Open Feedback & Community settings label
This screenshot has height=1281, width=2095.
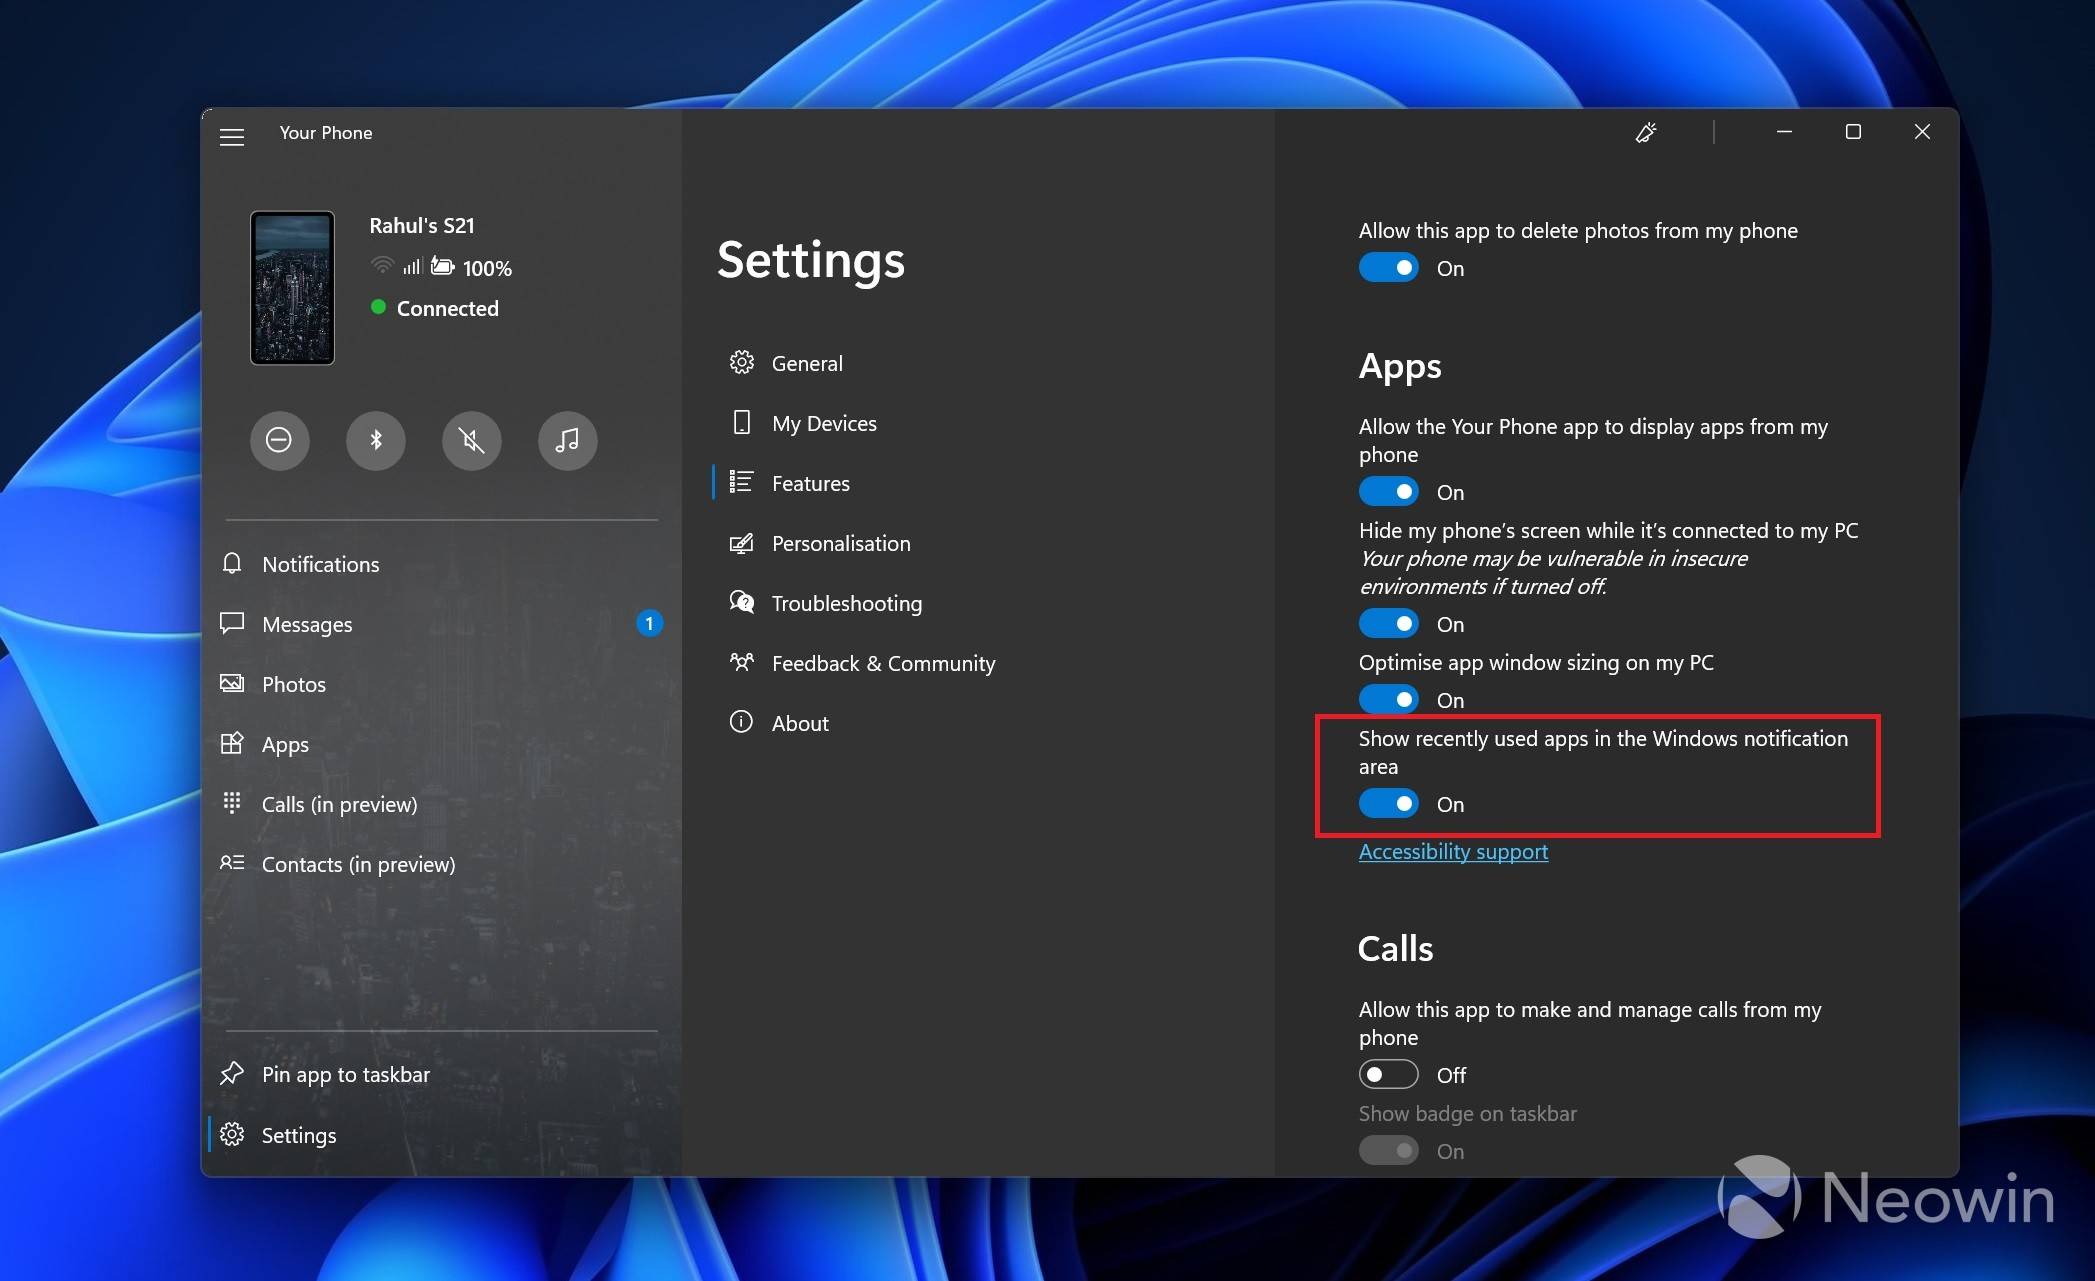tap(884, 663)
